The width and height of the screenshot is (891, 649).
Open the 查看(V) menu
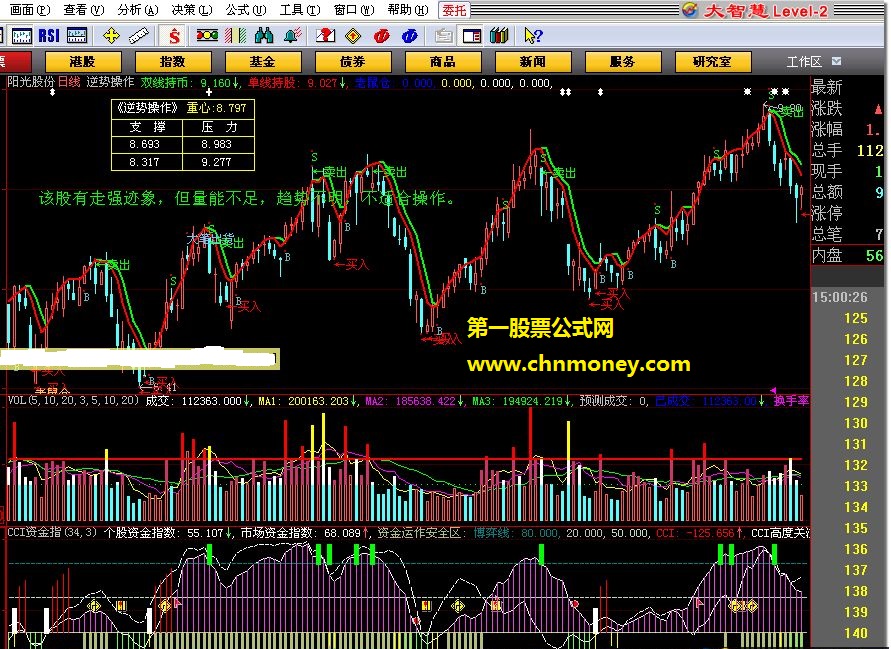(84, 10)
